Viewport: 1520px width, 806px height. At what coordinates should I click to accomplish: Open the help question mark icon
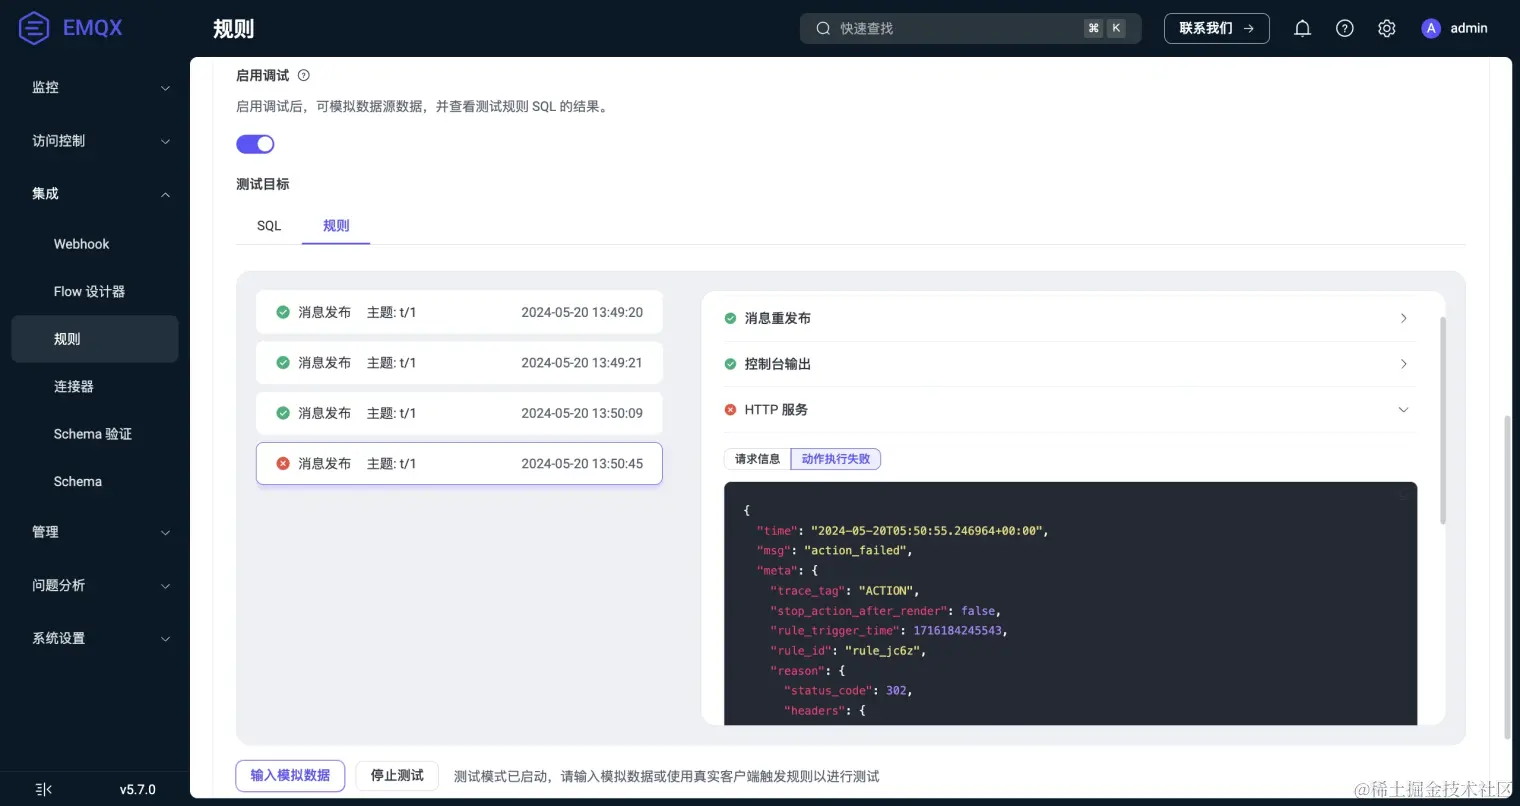click(x=1345, y=28)
